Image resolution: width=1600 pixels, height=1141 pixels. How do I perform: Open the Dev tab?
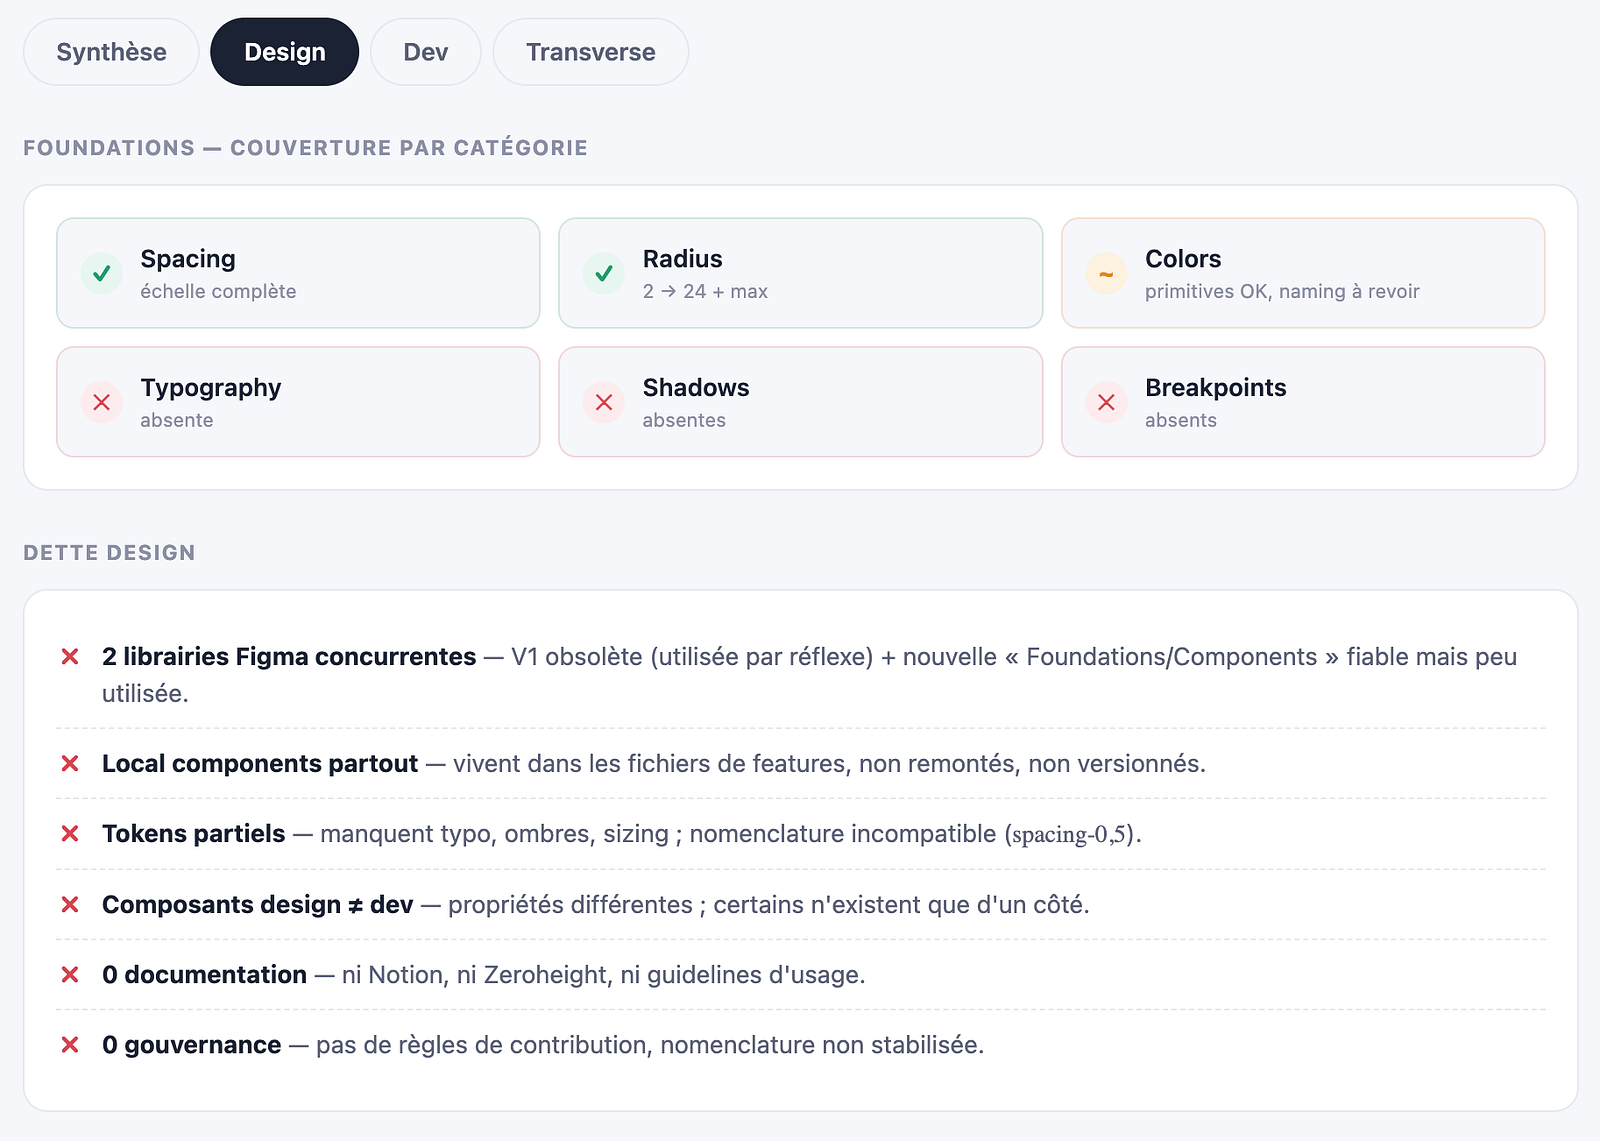(x=426, y=52)
